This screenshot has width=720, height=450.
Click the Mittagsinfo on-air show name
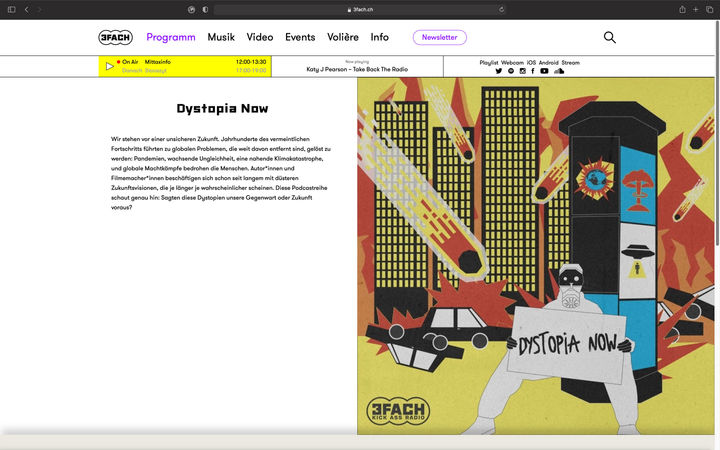coord(158,62)
